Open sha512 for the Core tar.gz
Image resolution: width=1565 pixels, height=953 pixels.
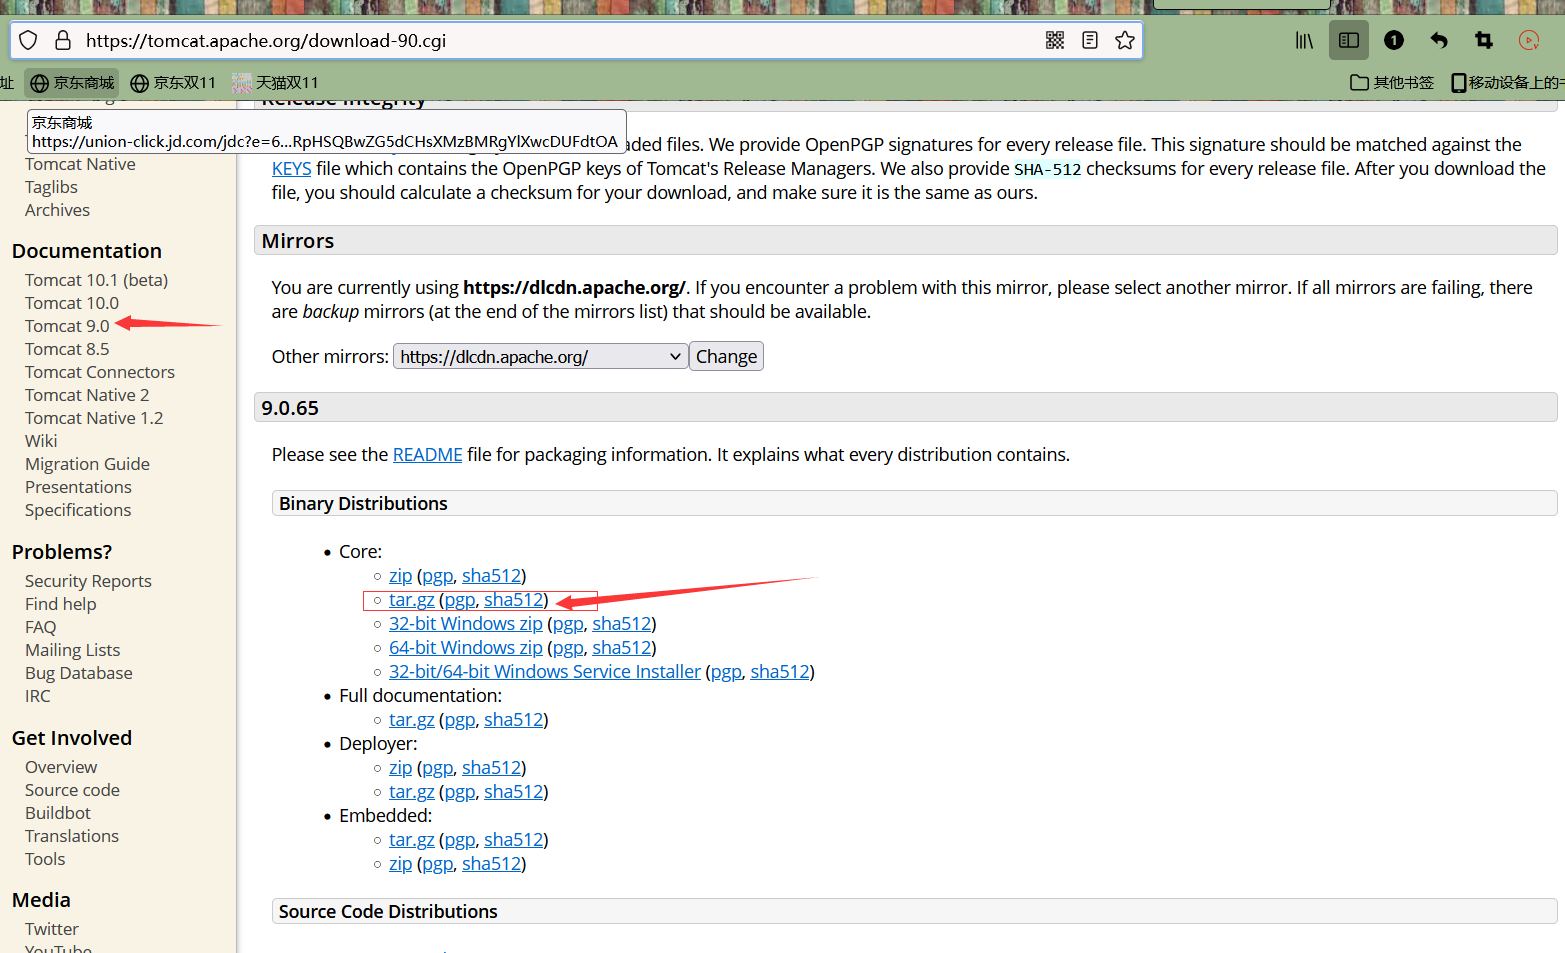coord(514,600)
